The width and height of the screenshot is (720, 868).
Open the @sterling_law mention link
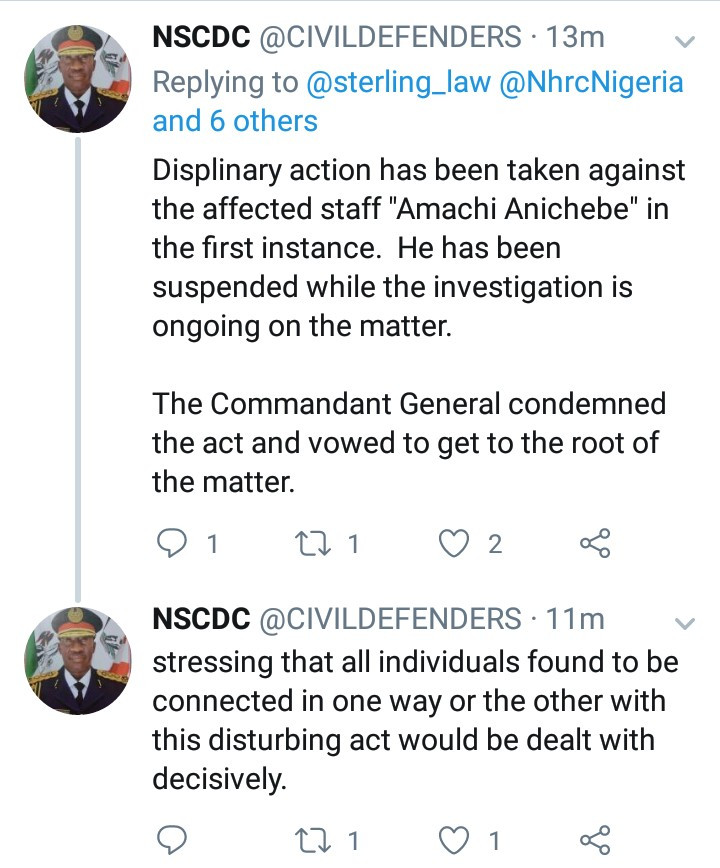coord(398,82)
